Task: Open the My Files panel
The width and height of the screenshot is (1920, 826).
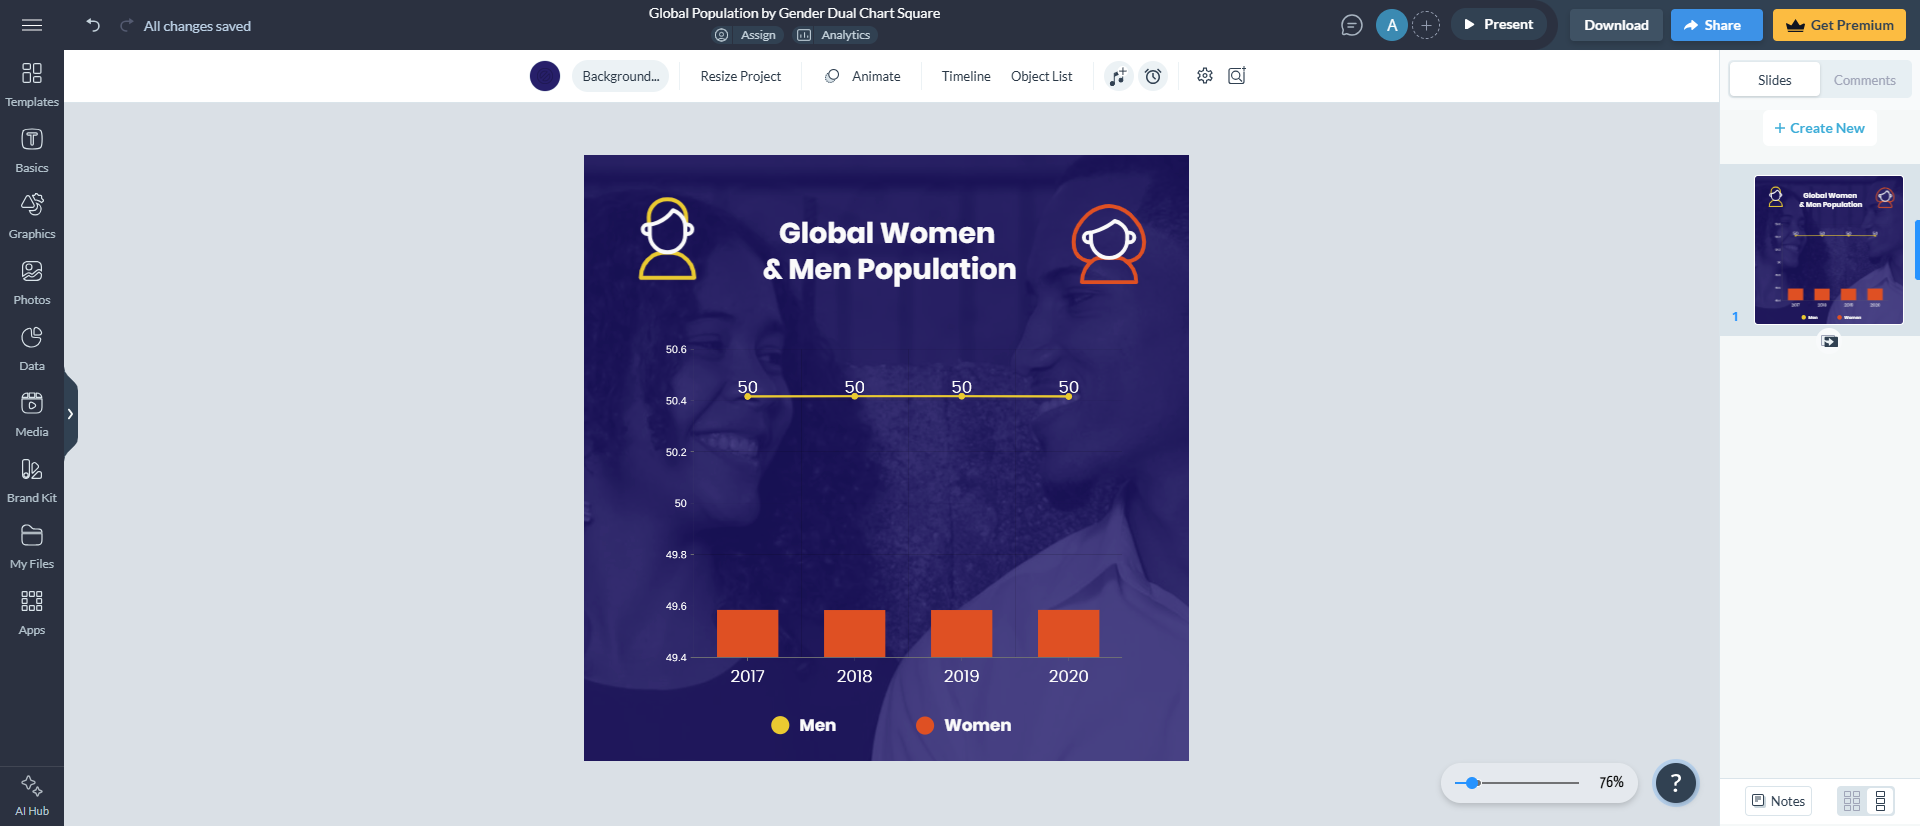Action: point(32,546)
